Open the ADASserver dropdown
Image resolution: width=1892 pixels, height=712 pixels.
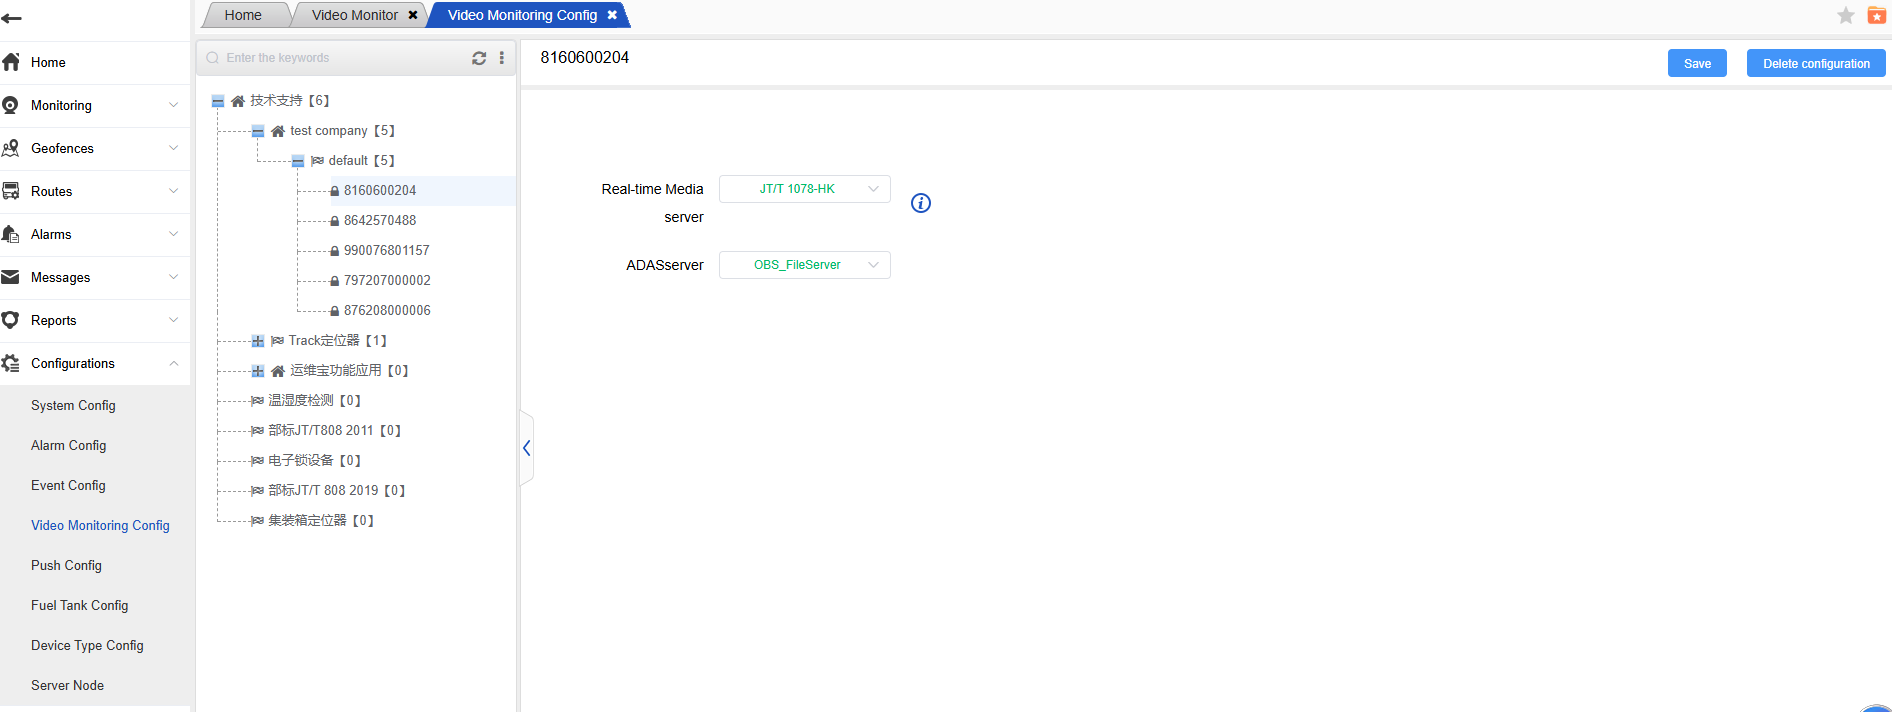[804, 265]
